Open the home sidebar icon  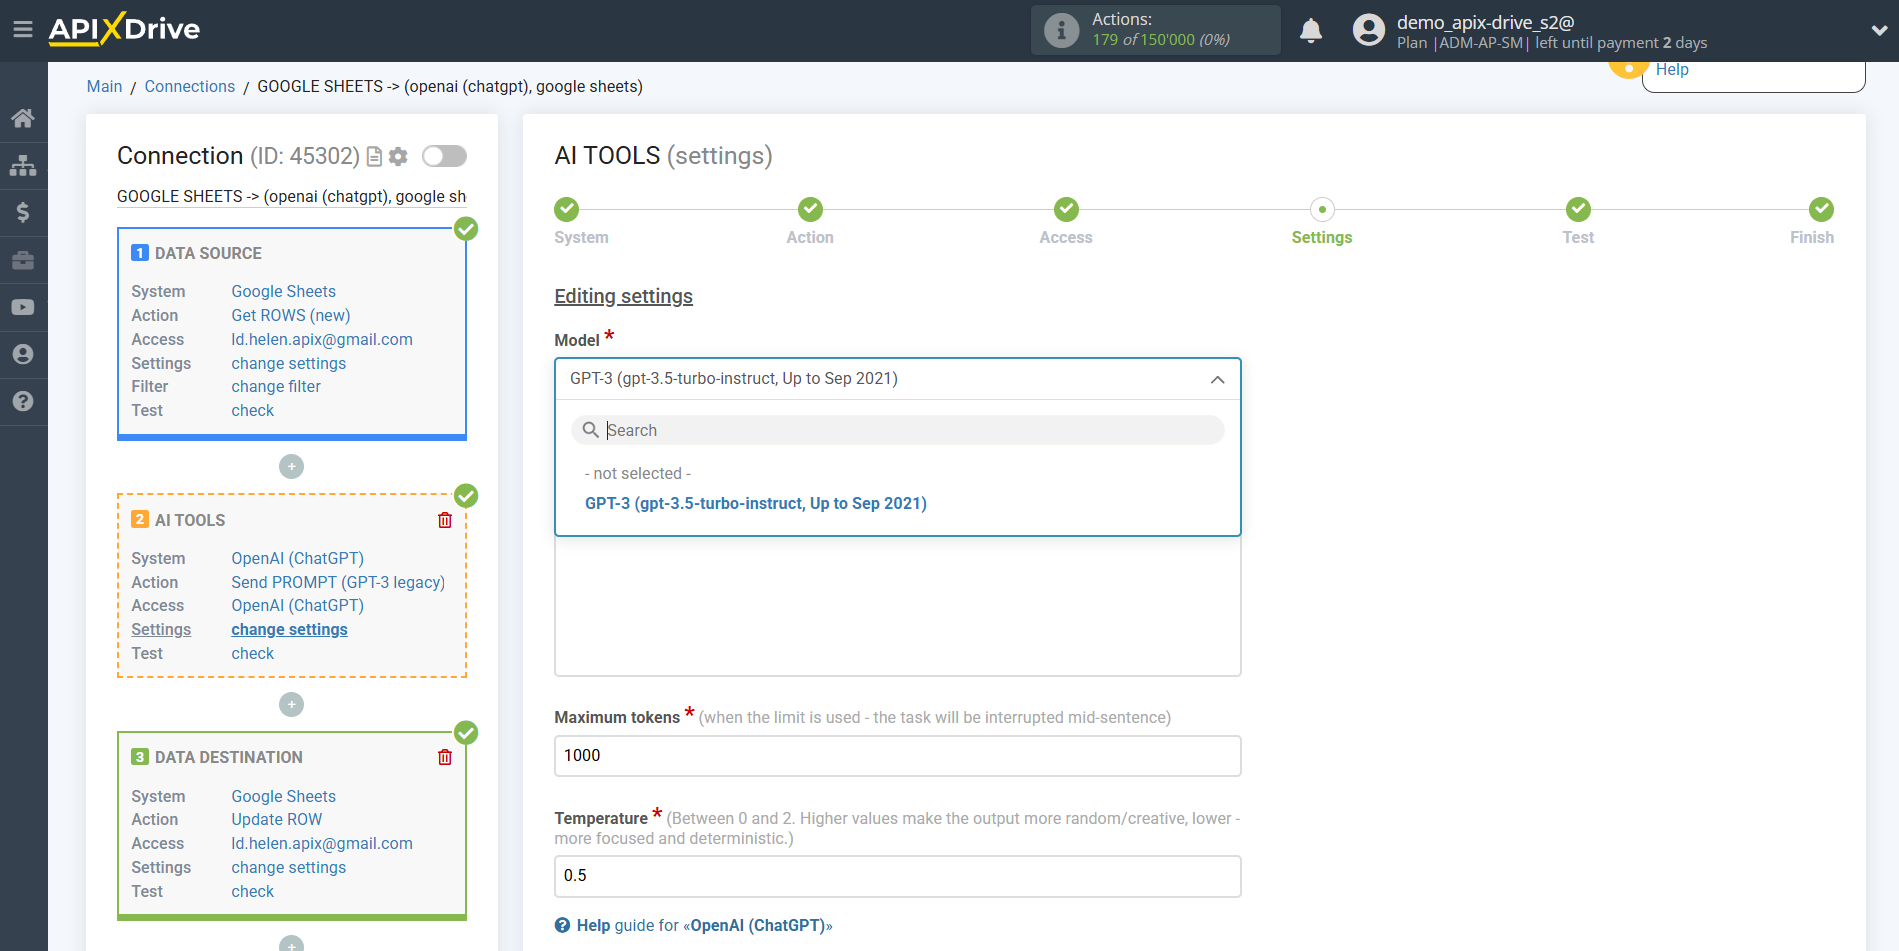pos(23,118)
